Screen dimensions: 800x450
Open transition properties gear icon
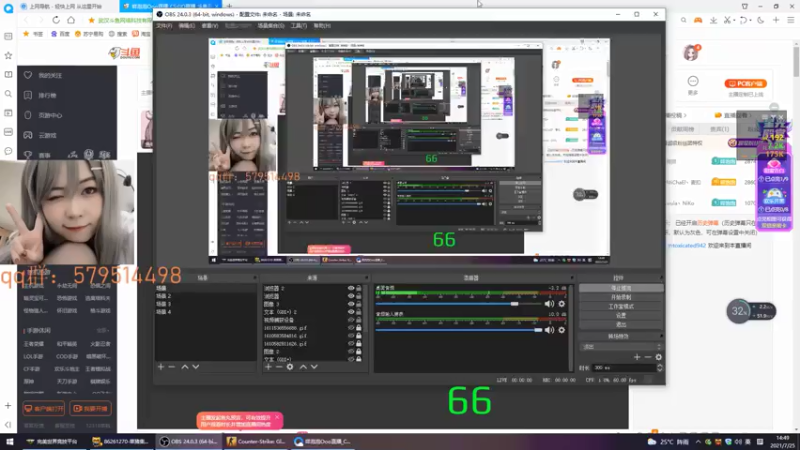pos(659,357)
